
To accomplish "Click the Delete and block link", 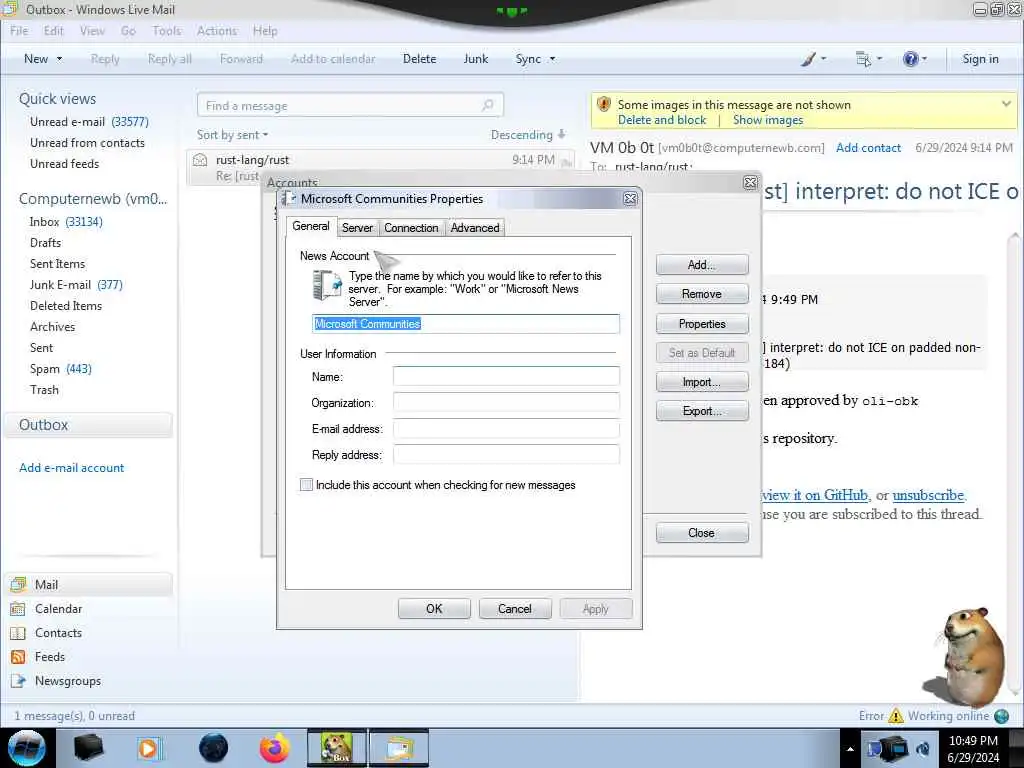I will coord(662,120).
